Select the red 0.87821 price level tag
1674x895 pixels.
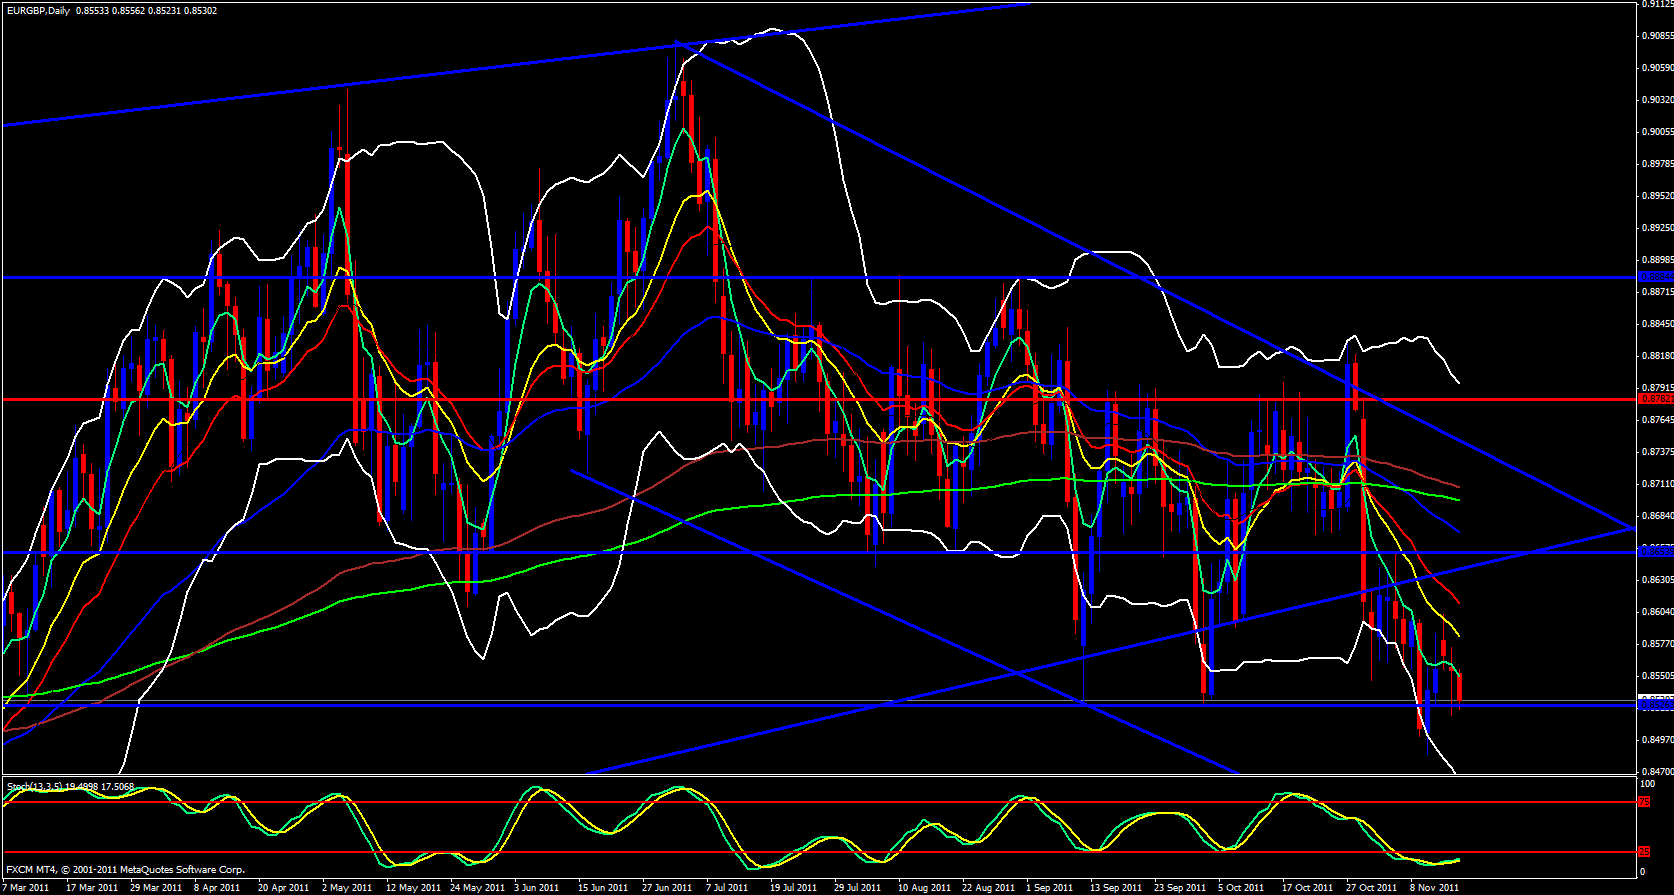click(x=1656, y=399)
